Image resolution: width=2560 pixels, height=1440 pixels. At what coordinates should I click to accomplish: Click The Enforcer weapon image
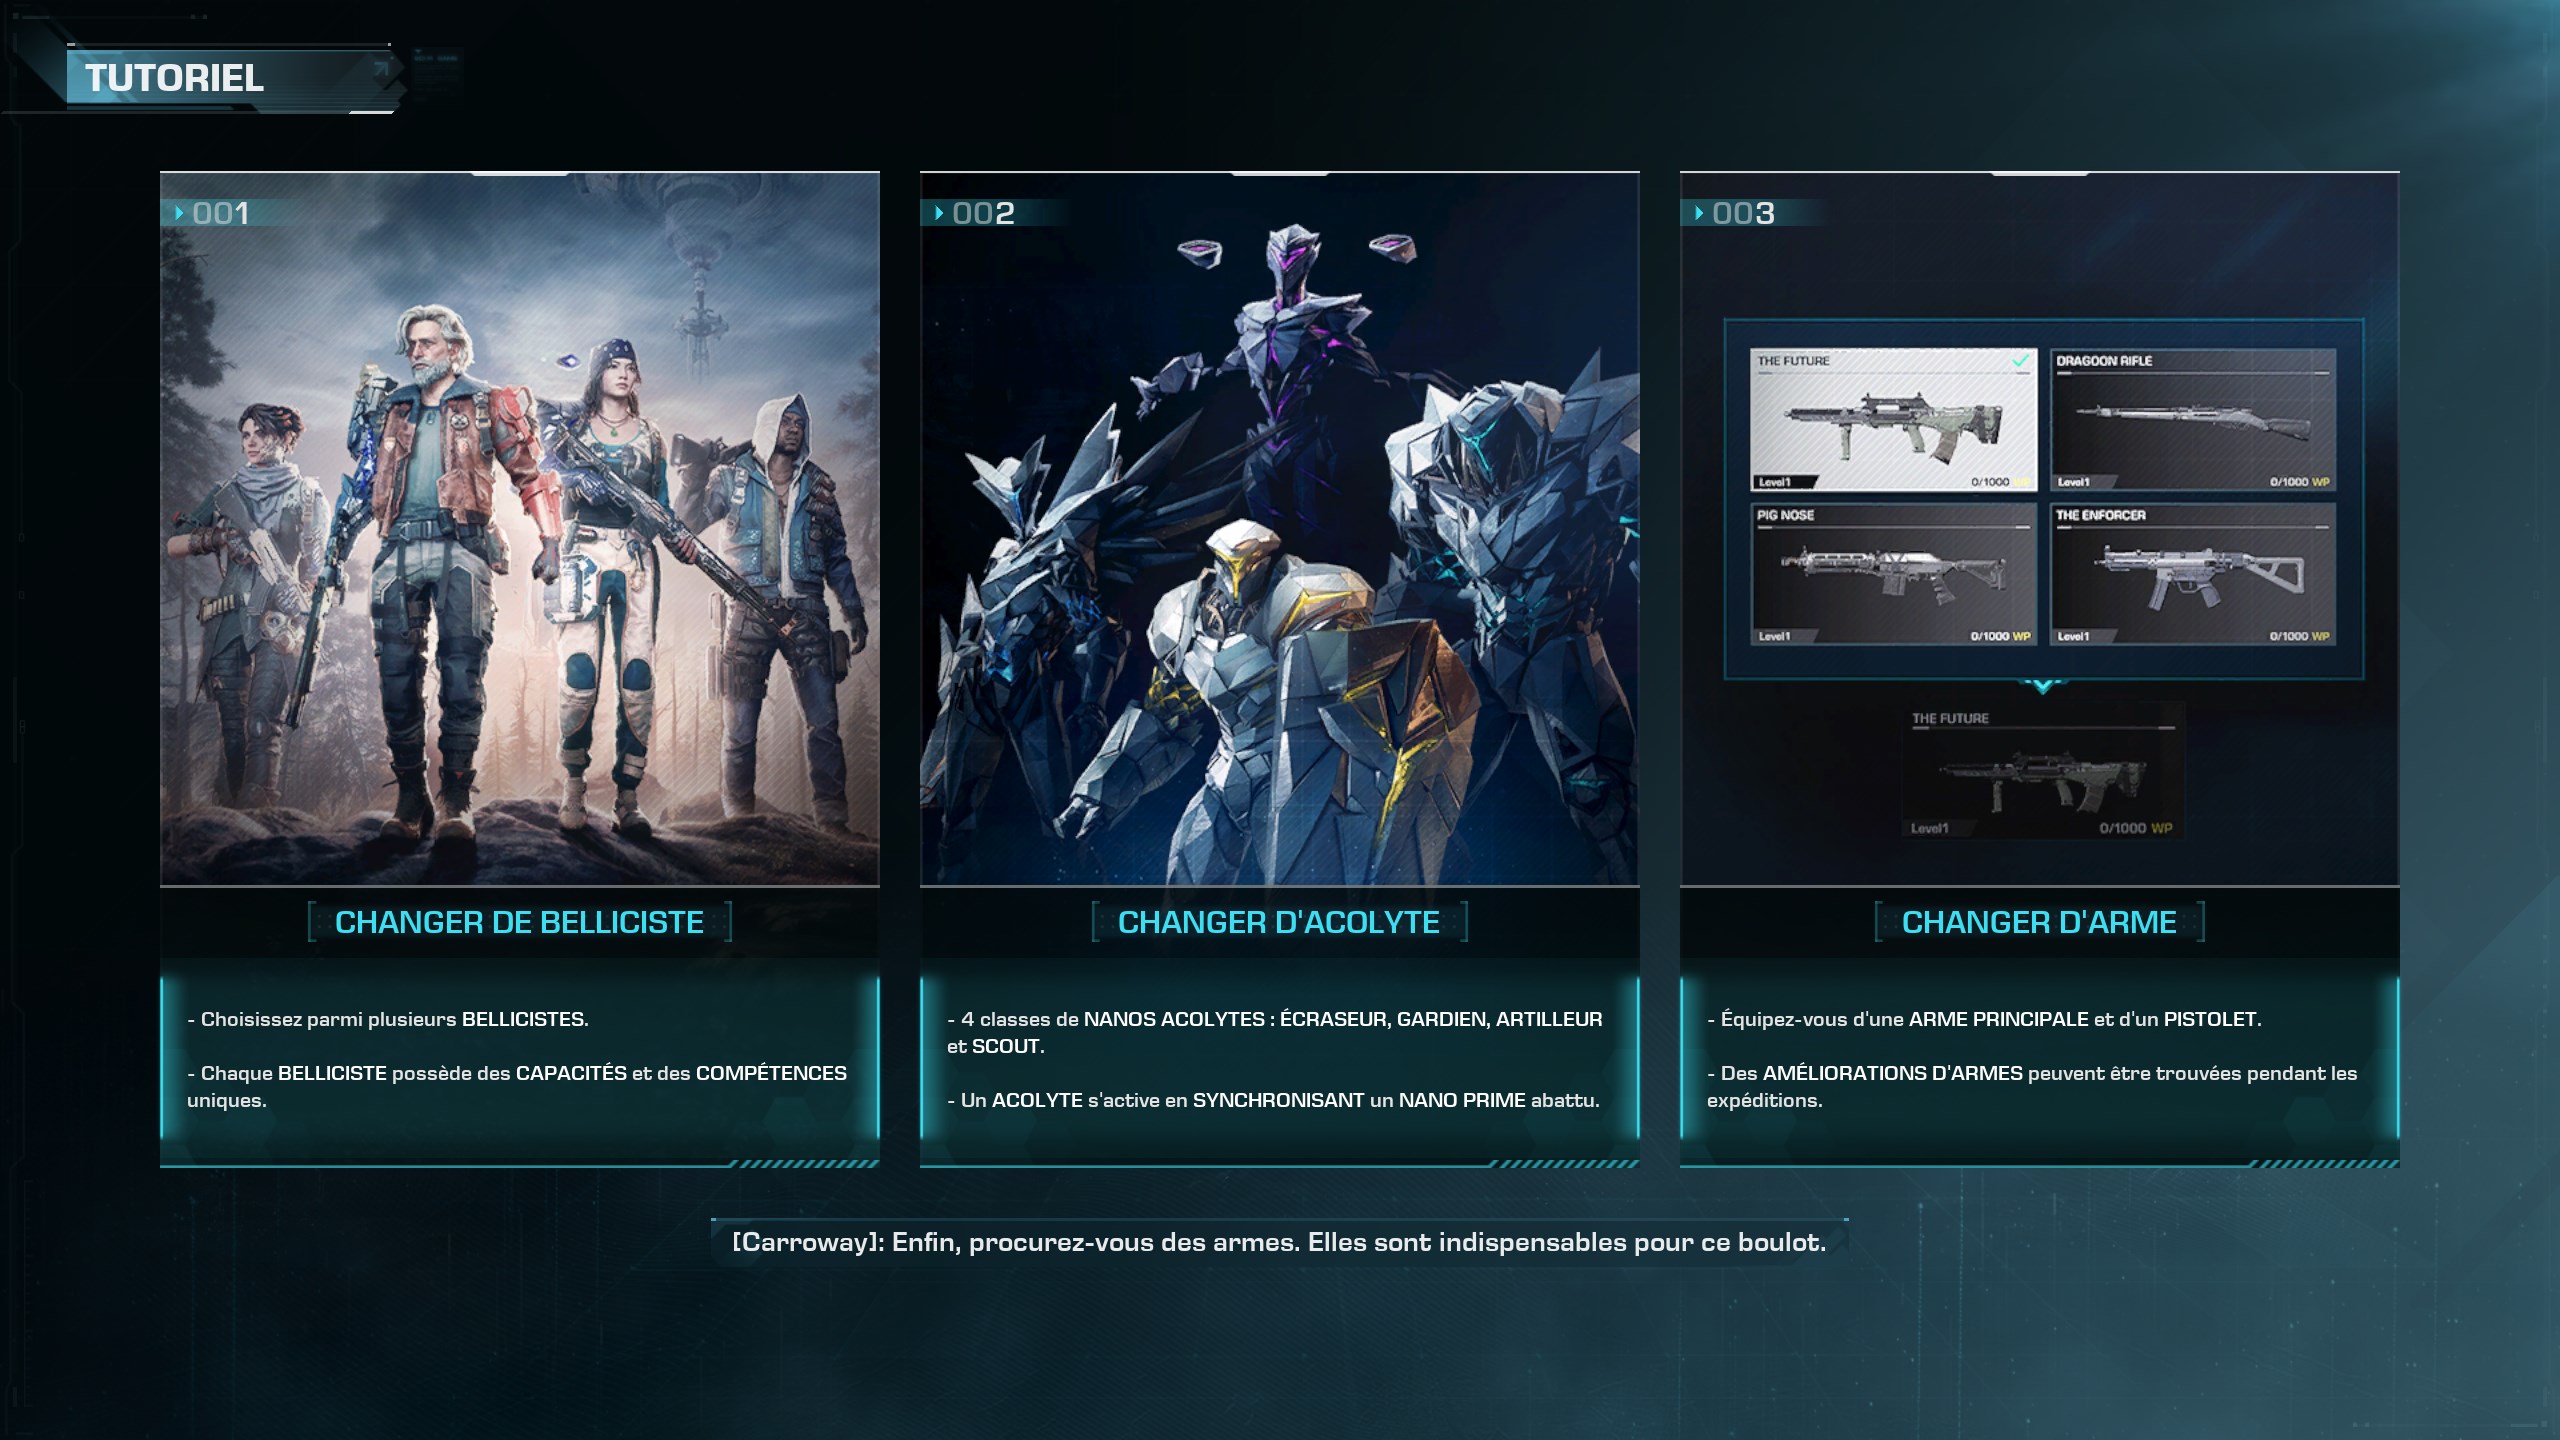(2198, 576)
